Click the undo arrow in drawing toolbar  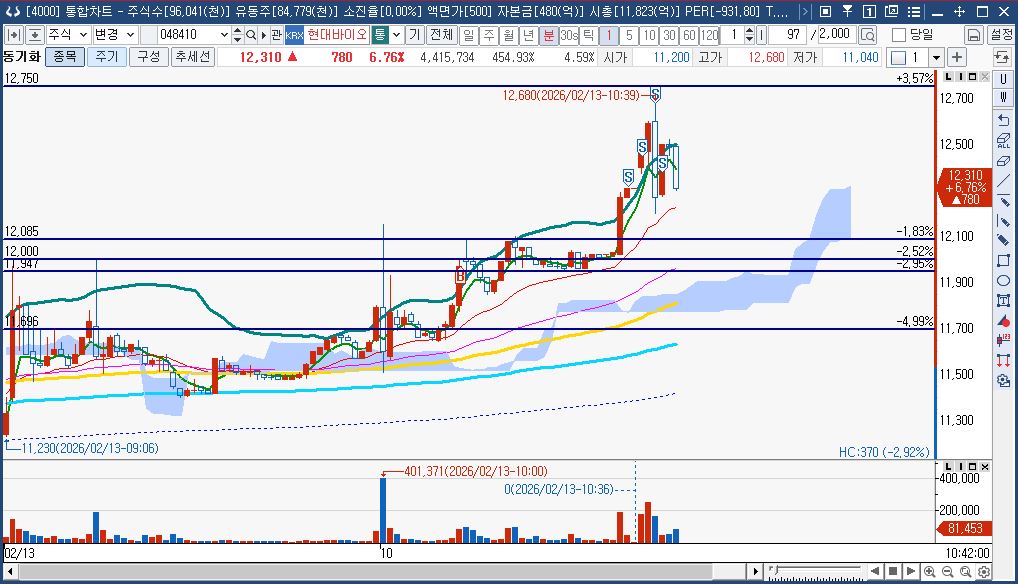(1003, 120)
